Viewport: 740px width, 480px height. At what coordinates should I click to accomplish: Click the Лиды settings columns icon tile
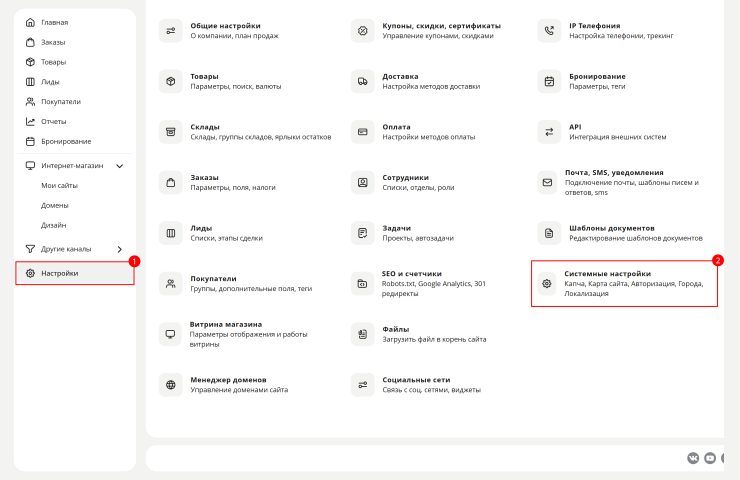point(171,233)
